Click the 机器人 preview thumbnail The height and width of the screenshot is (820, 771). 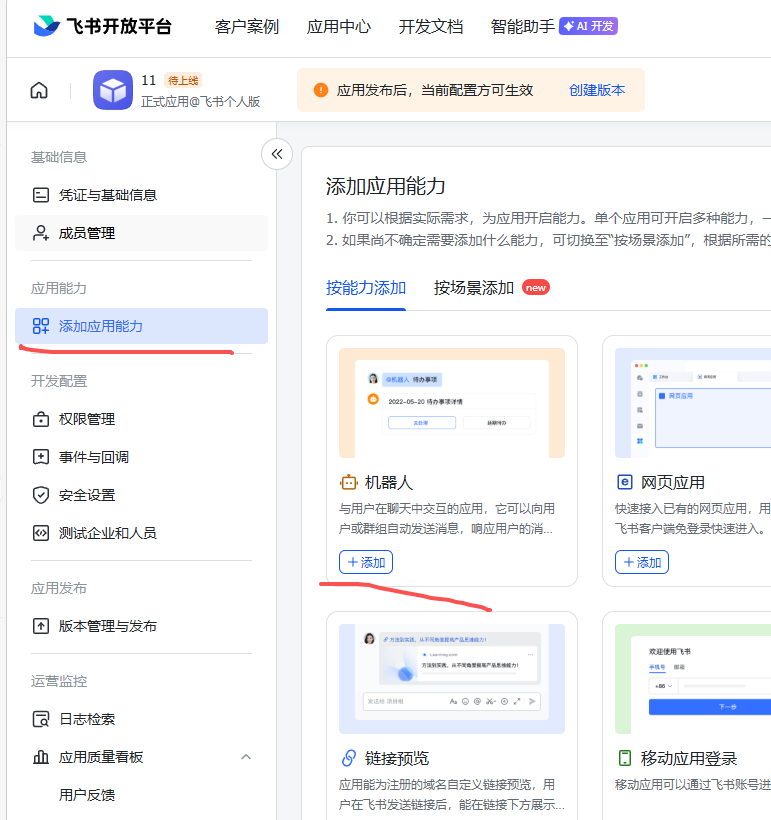[x=452, y=403]
